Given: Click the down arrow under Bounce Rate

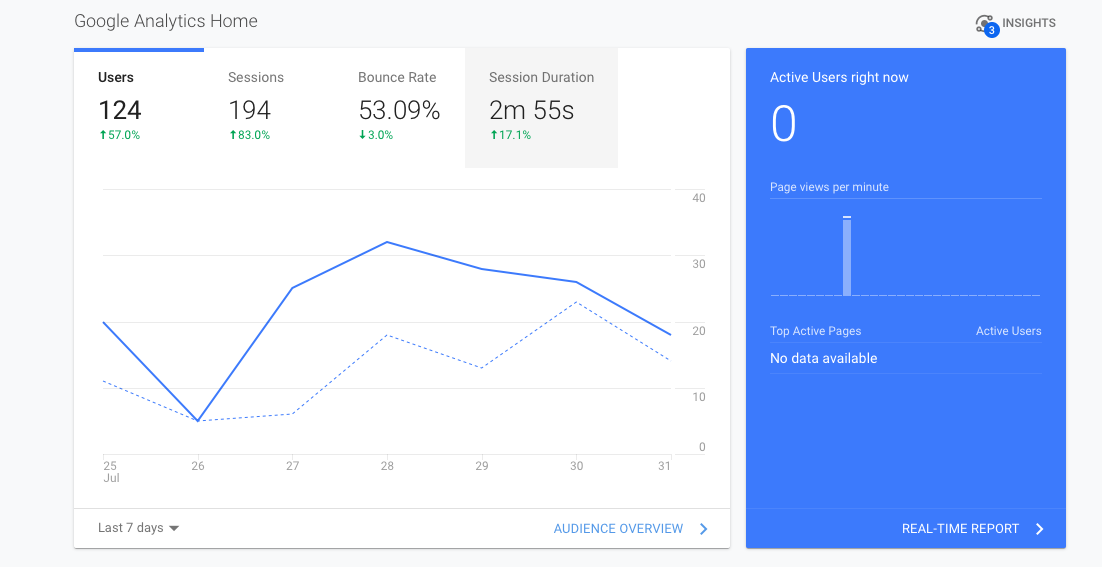Looking at the screenshot, I should (x=362, y=135).
